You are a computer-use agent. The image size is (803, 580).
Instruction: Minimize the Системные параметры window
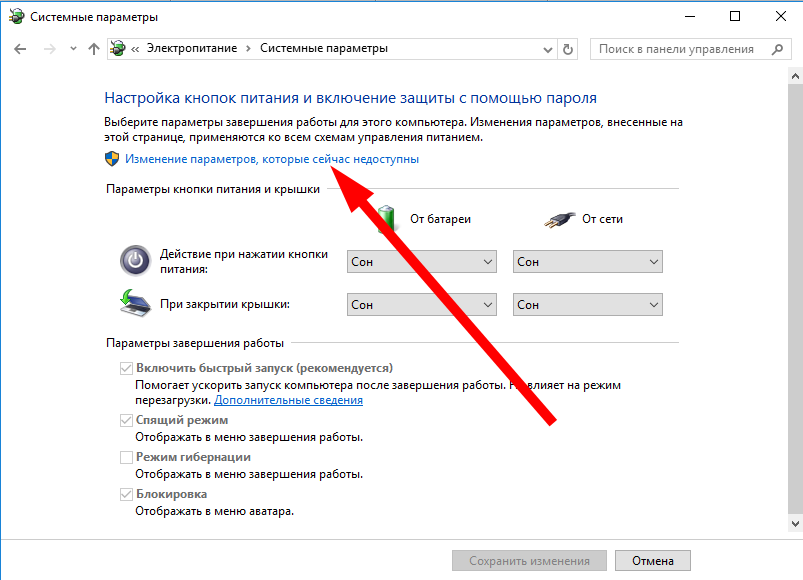tap(690, 16)
